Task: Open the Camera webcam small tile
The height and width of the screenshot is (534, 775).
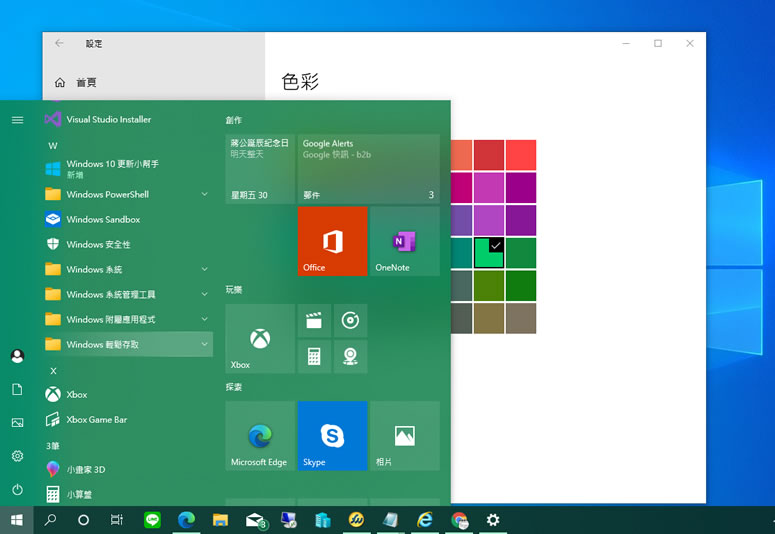Action: [350, 356]
